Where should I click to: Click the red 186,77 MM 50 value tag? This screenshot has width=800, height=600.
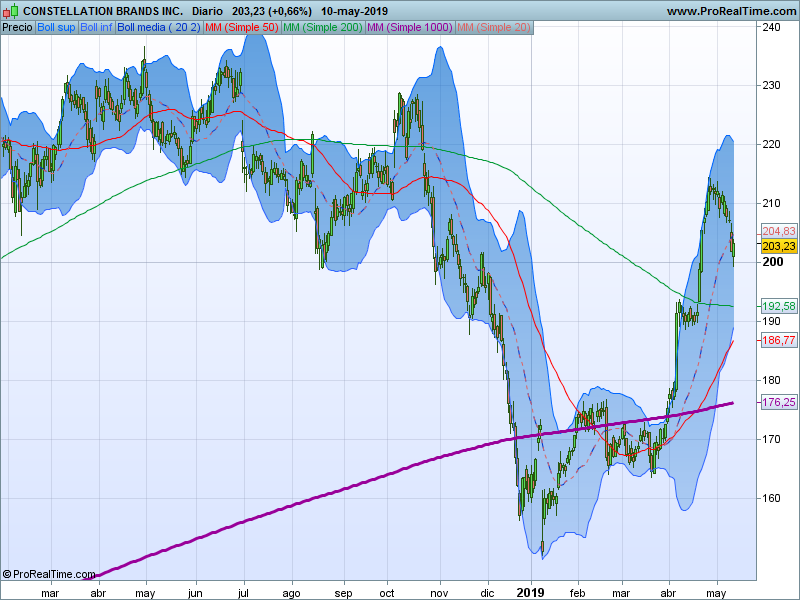coord(779,340)
